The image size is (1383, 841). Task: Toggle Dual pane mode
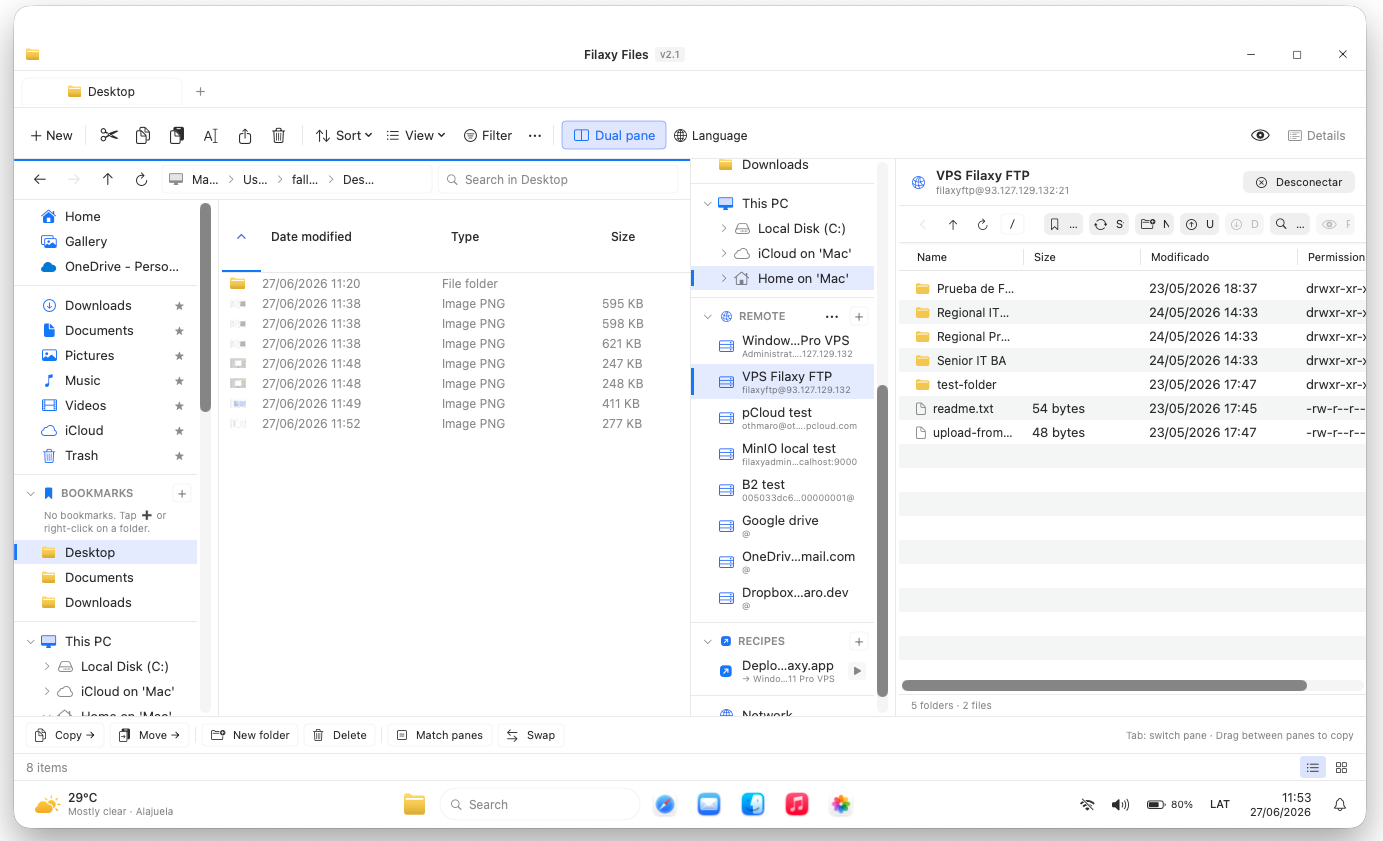pos(614,135)
